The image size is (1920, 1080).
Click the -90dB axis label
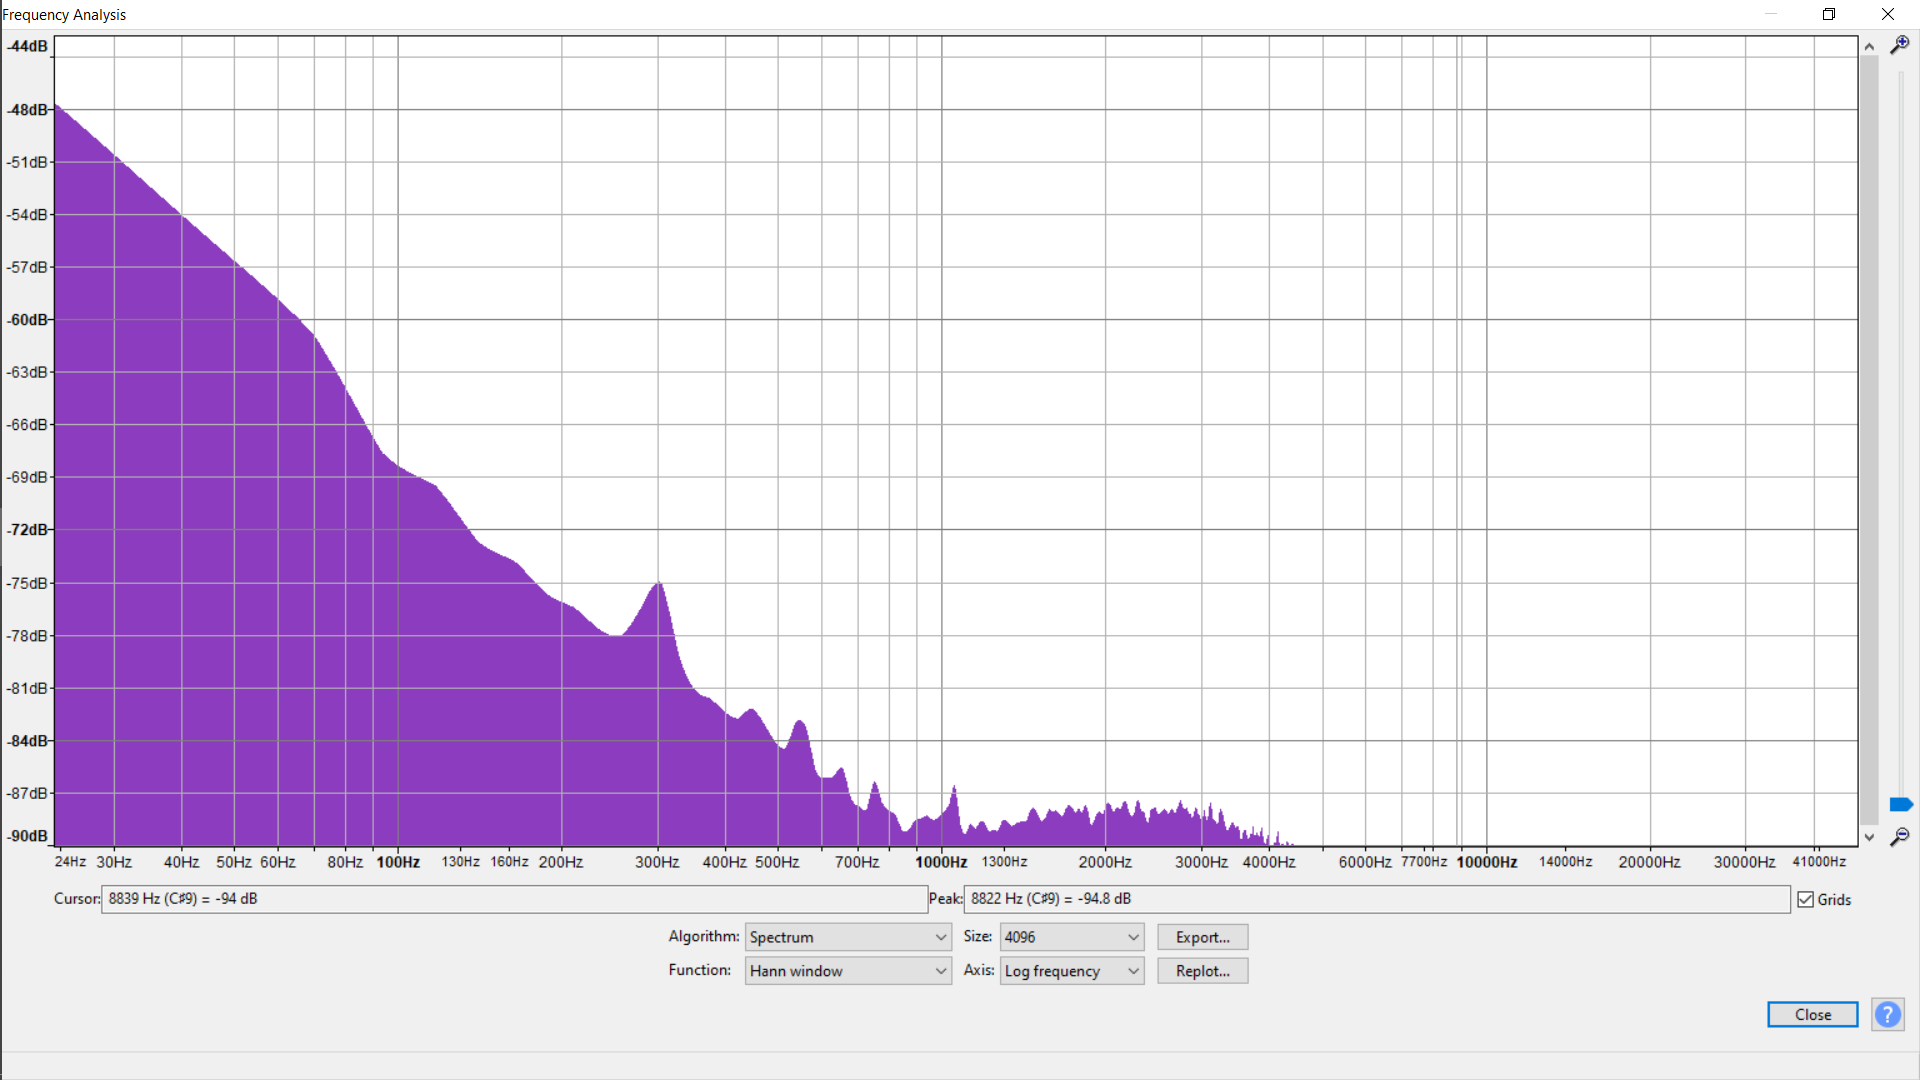click(x=27, y=836)
